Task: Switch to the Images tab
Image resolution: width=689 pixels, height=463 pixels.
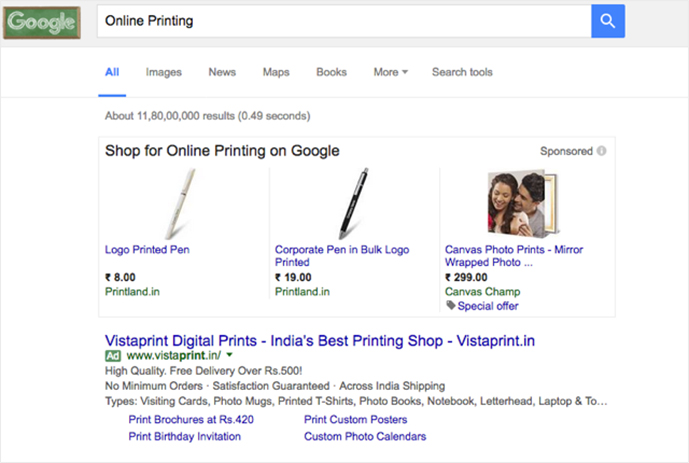Action: point(163,72)
